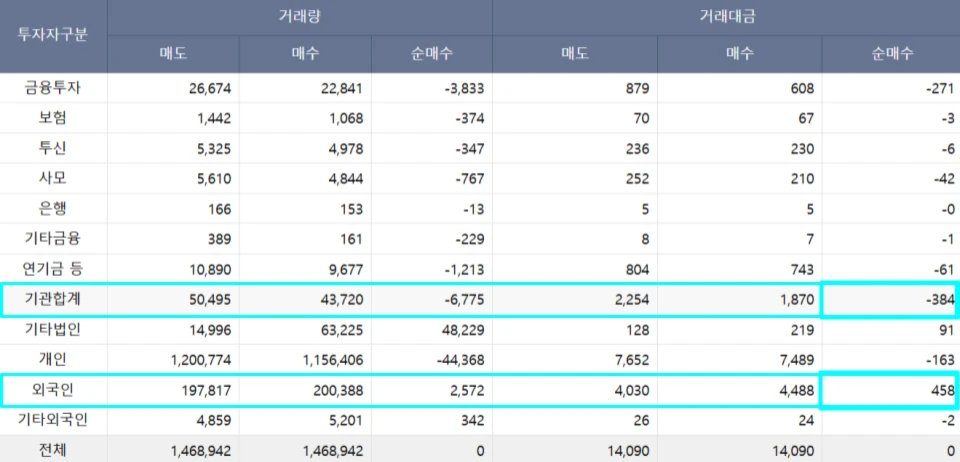Select the 금융투자 row label
Image resolution: width=960 pixels, height=462 pixels.
click(x=53, y=88)
